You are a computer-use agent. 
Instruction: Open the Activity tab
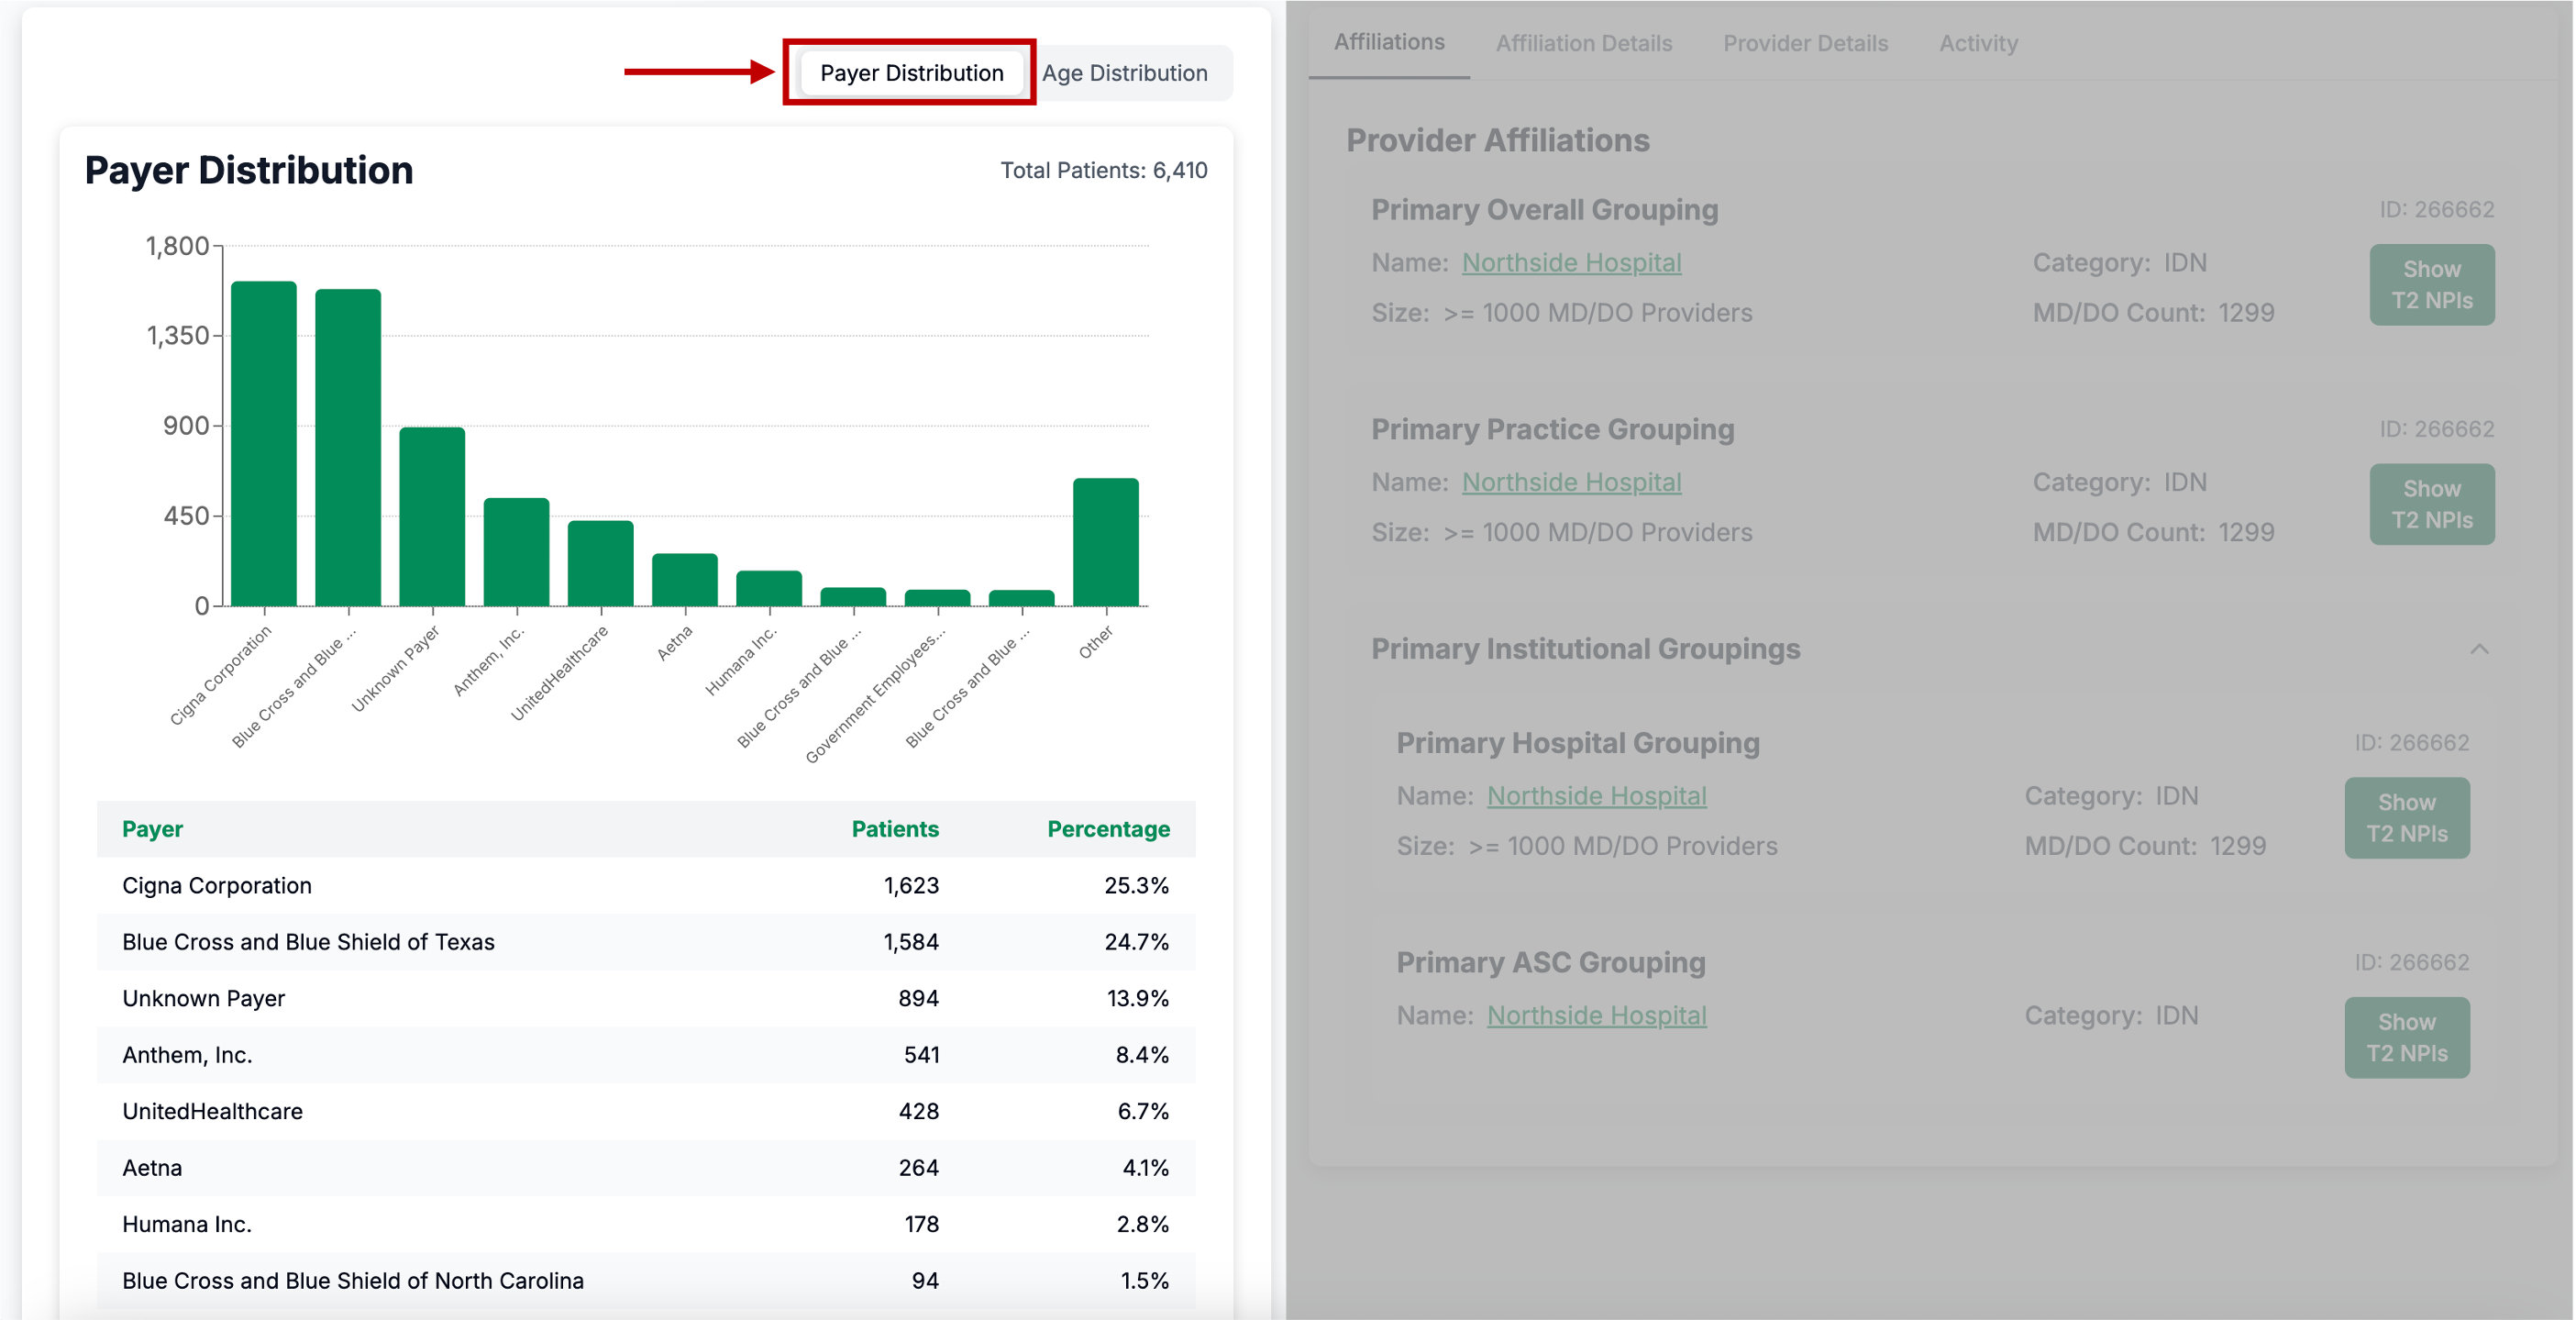pos(1977,43)
